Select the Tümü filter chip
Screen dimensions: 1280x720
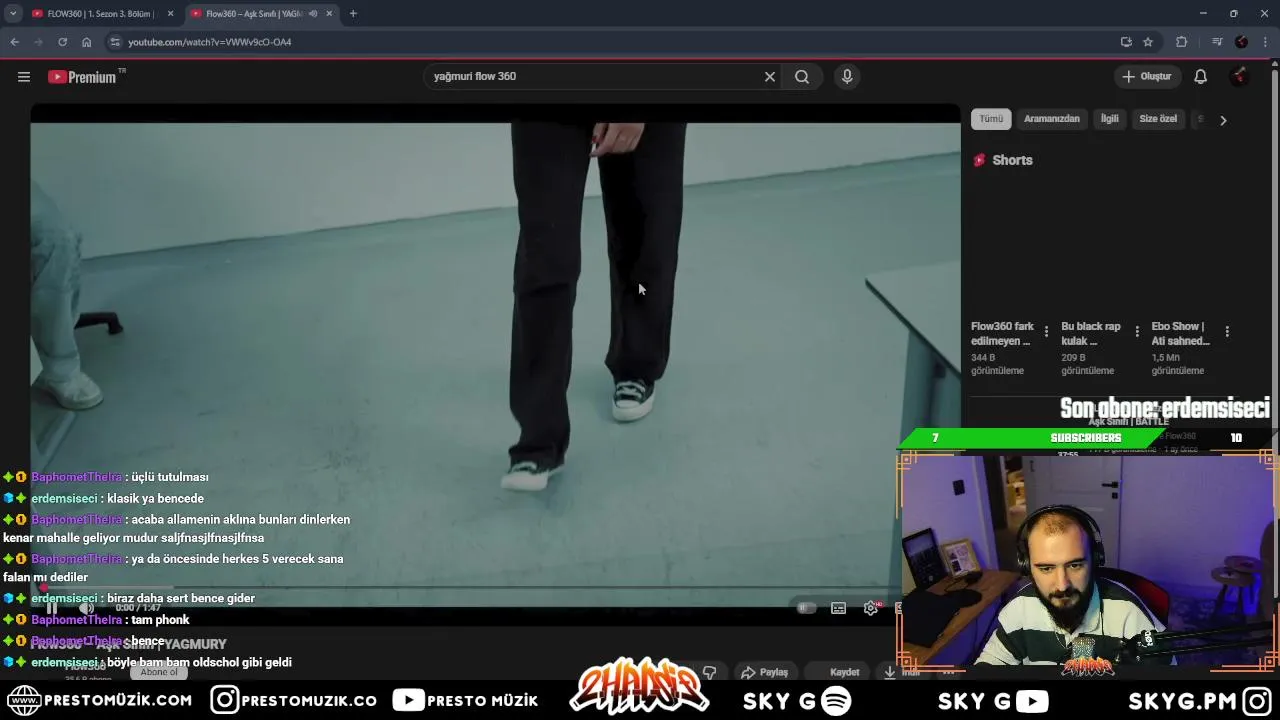pyautogui.click(x=991, y=119)
